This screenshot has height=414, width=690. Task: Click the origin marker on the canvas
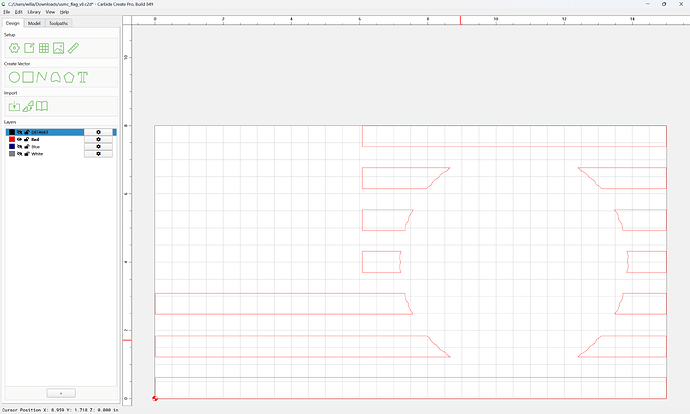pyautogui.click(x=155, y=399)
